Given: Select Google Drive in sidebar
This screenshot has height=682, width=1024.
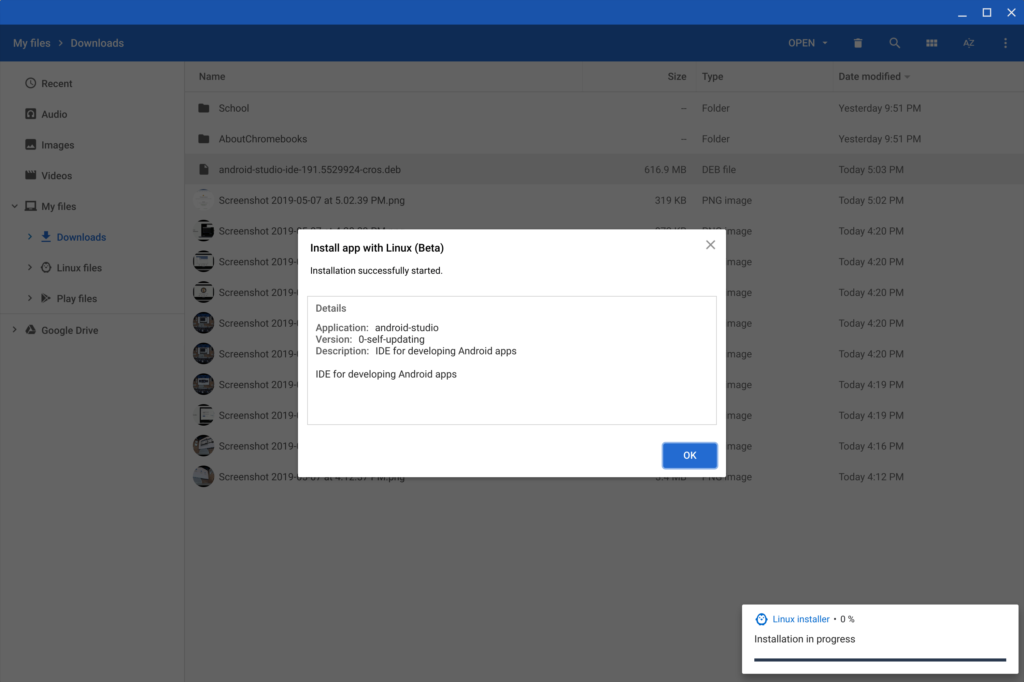Looking at the screenshot, I should [x=92, y=331].
